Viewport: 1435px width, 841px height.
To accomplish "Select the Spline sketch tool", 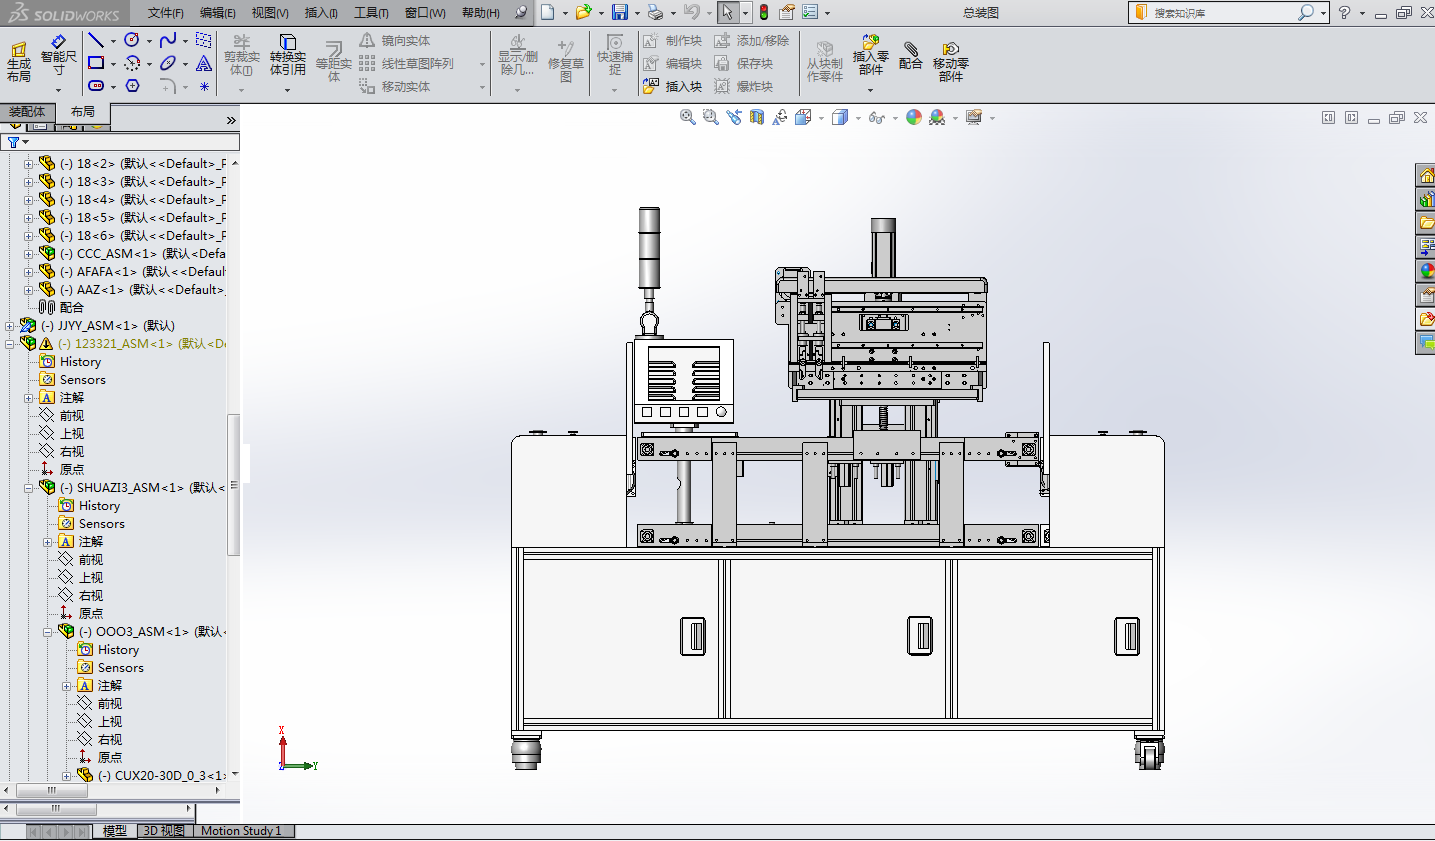I will click(167, 40).
